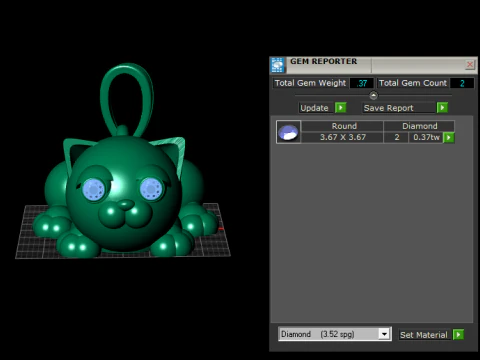480x360 pixels.
Task: Click the Total Gem Weight value .37
Action: click(x=362, y=83)
